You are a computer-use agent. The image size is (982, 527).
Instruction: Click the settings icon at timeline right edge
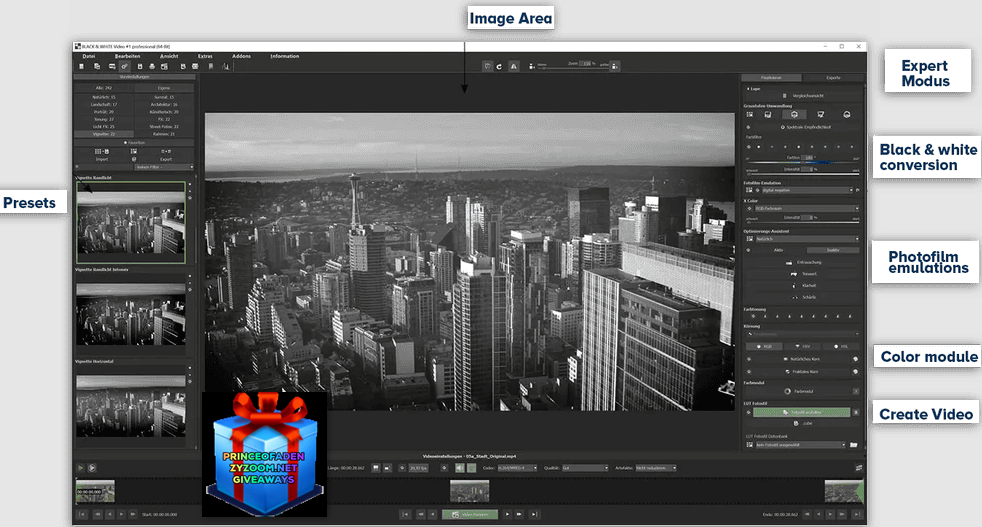[859, 468]
